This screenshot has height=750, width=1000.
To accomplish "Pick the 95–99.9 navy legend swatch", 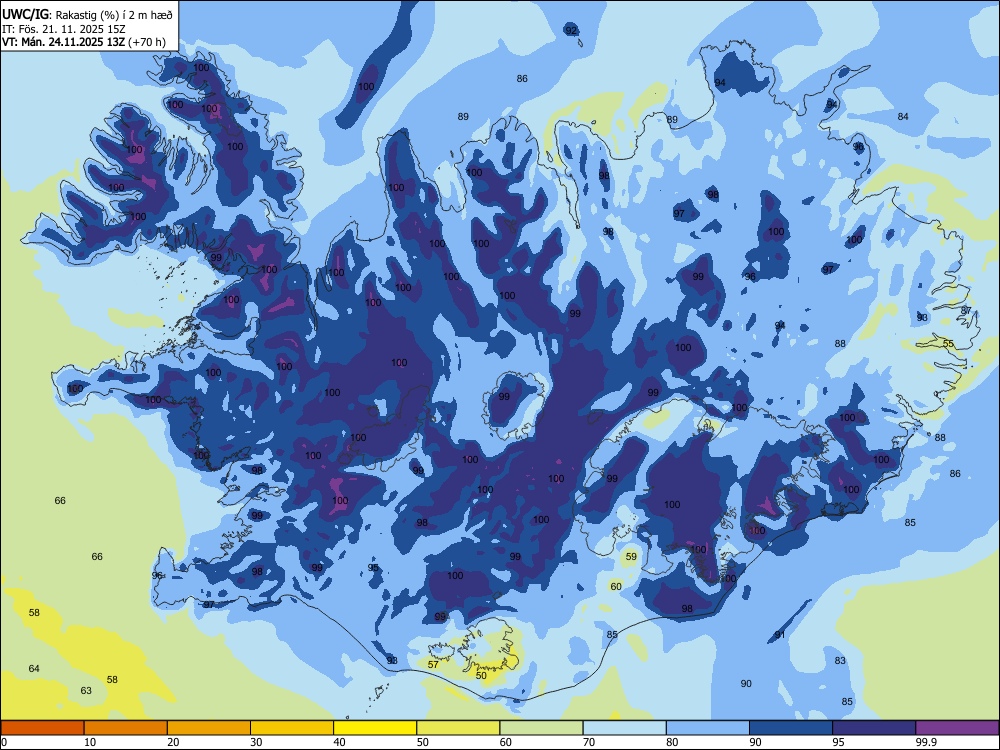I will pos(874,728).
